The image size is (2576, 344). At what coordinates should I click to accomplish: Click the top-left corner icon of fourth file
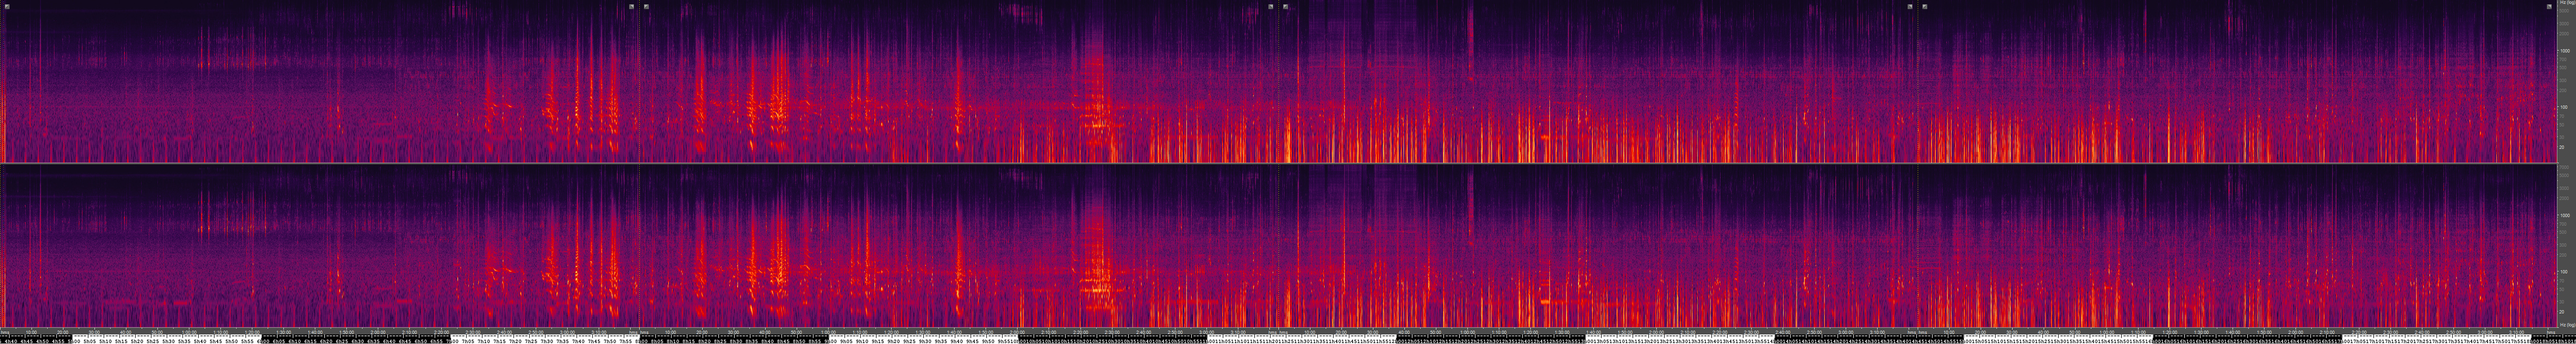pyautogui.click(x=1925, y=6)
